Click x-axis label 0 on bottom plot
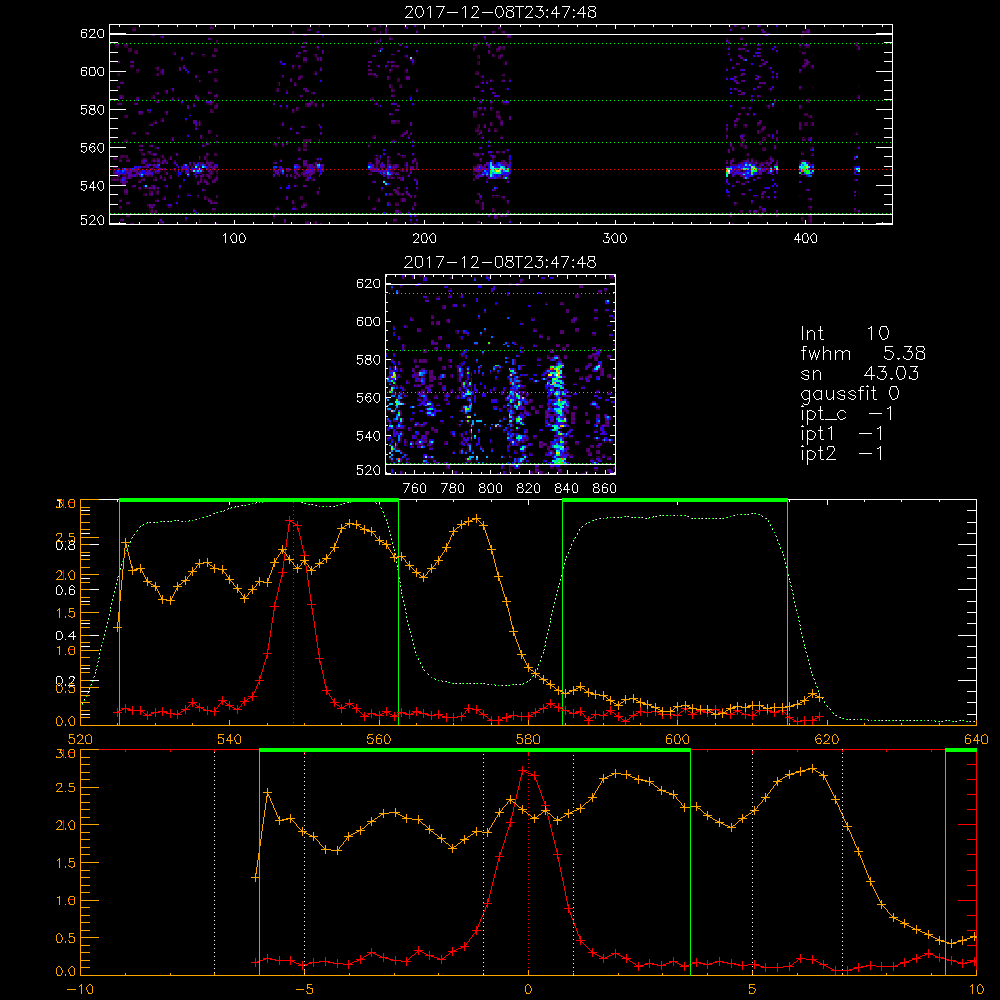 coord(528,990)
